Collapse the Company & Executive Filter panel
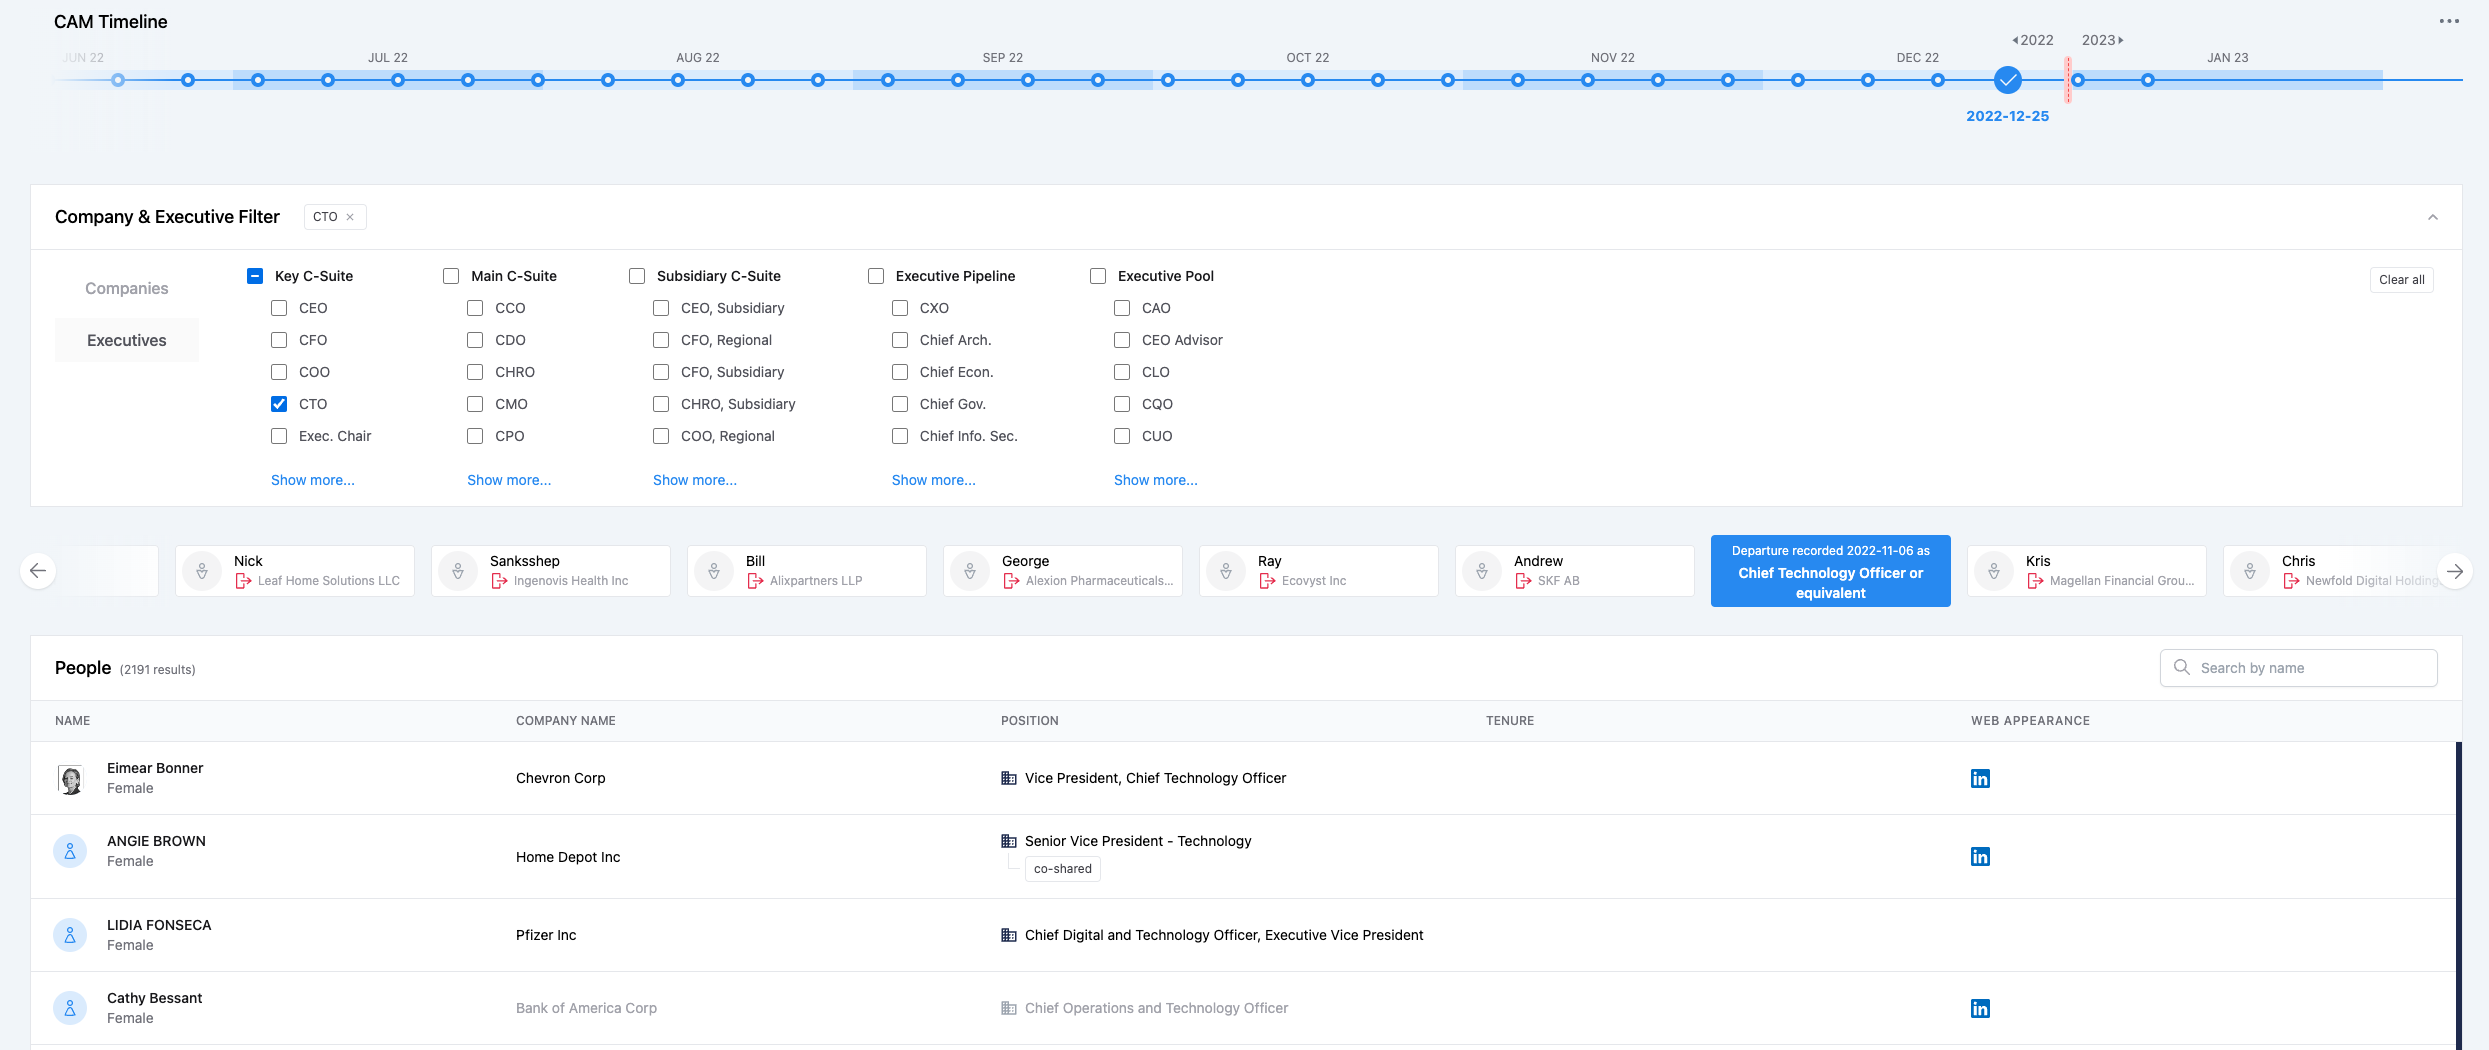The height and width of the screenshot is (1050, 2489). tap(2433, 217)
